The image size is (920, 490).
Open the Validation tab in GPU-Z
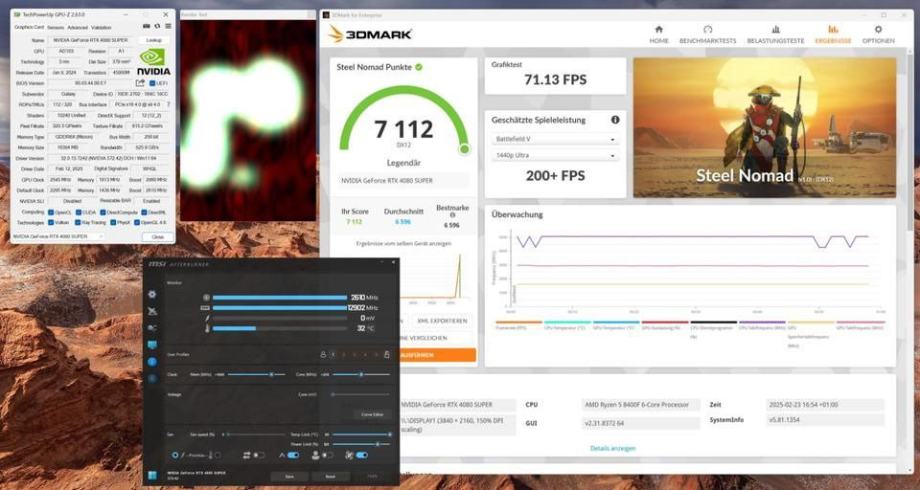101,28
